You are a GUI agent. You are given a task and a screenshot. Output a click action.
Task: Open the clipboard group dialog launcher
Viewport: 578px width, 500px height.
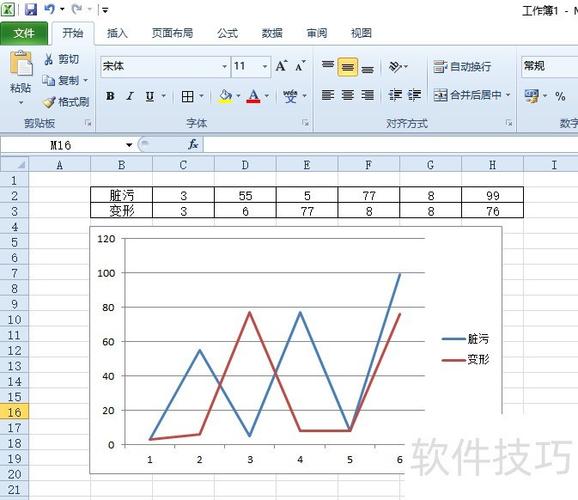click(x=88, y=123)
